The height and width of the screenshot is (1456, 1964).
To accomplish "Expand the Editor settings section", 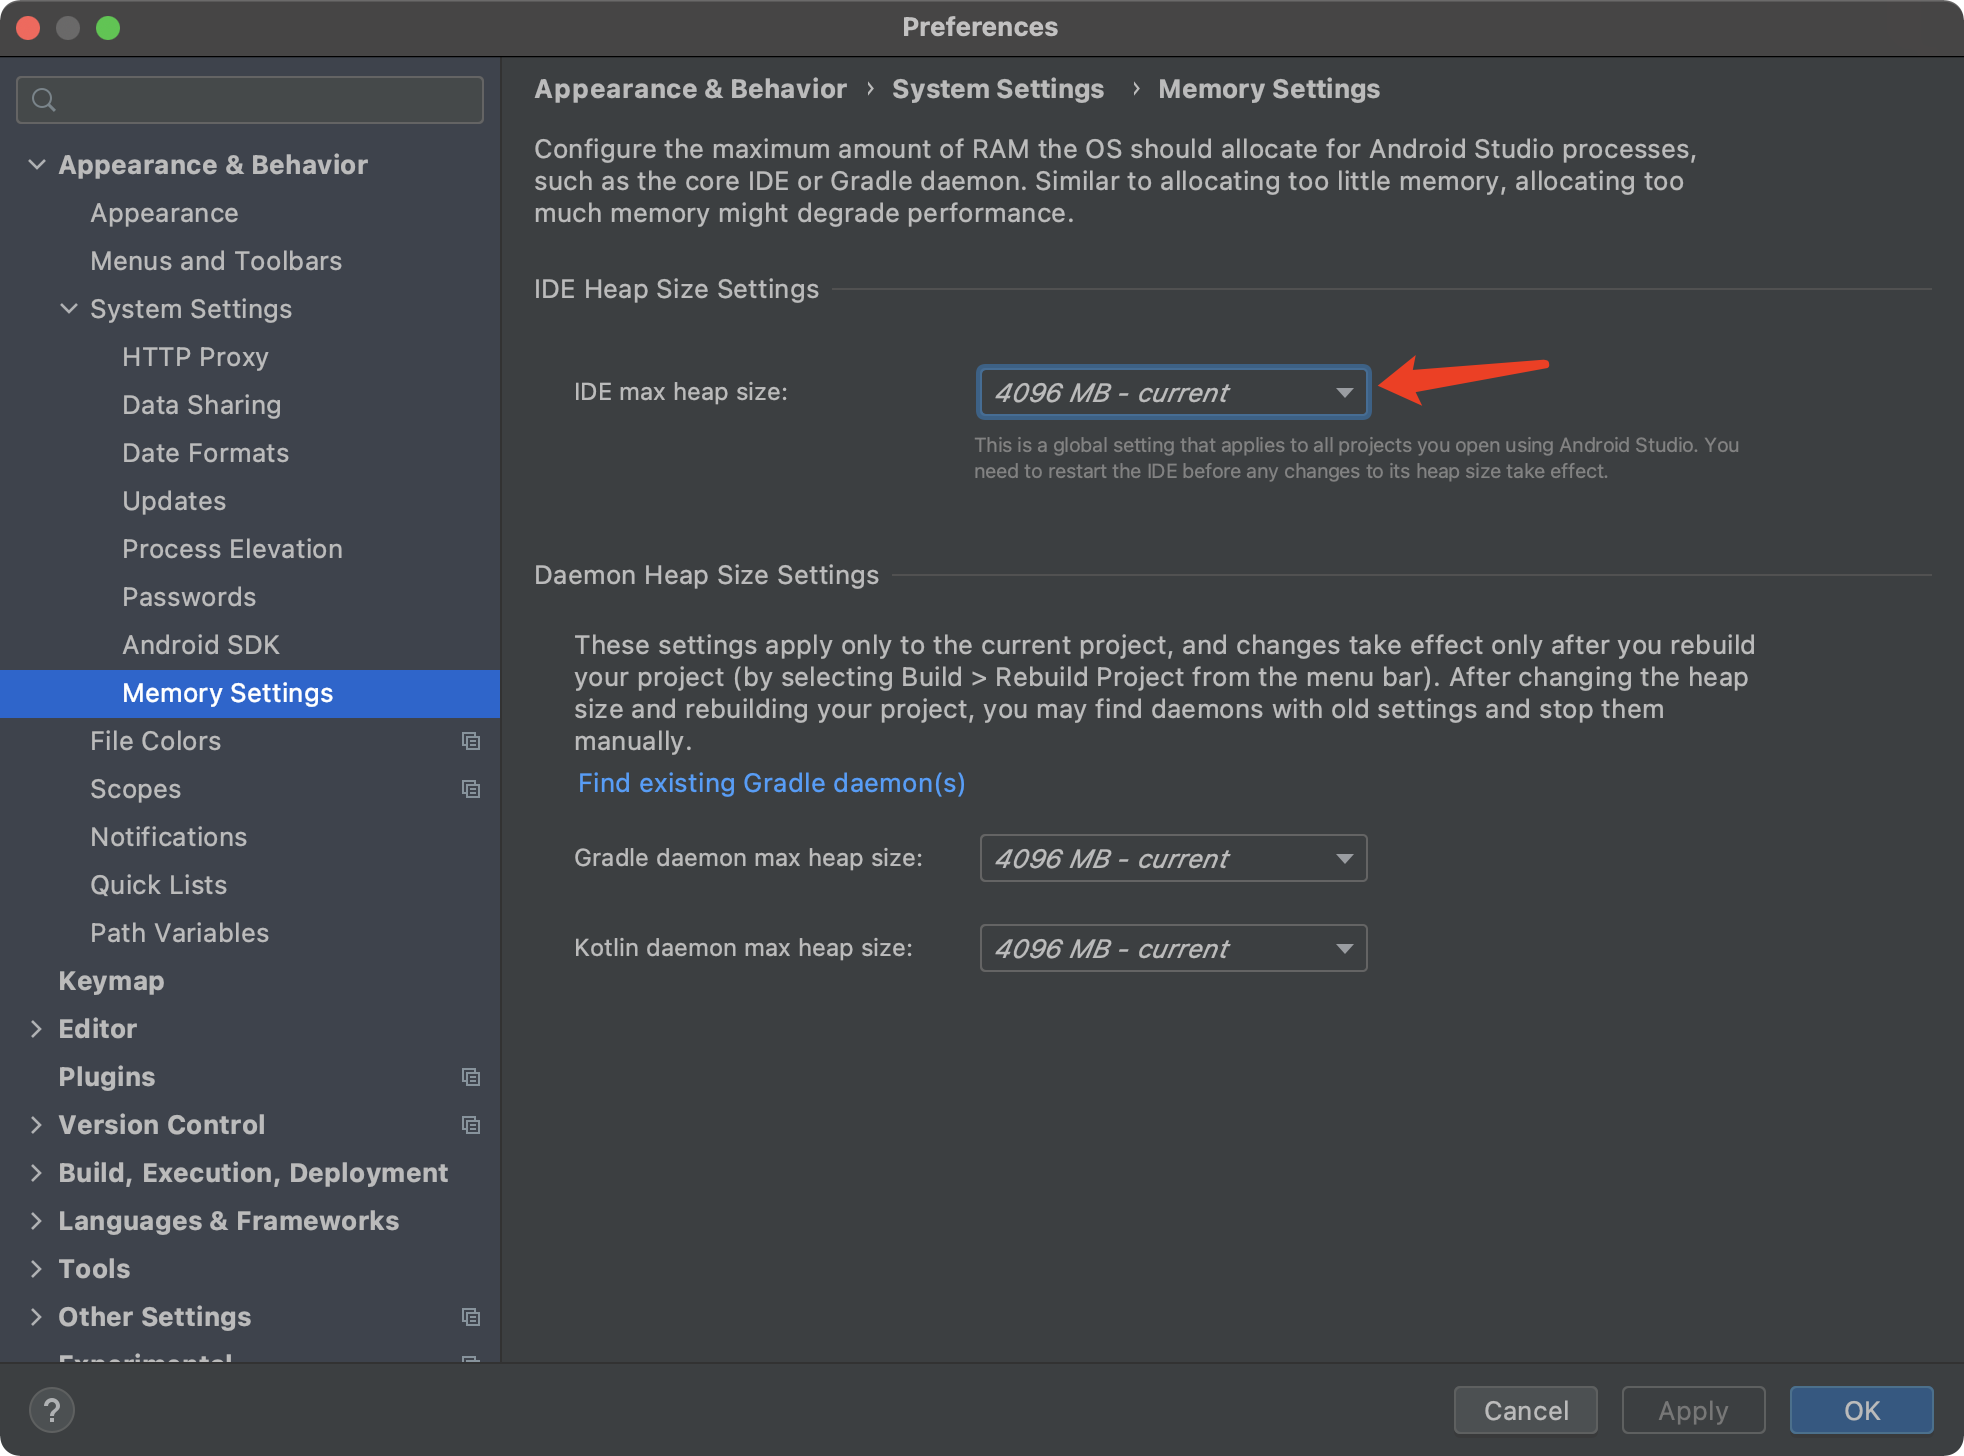I will (37, 1029).
